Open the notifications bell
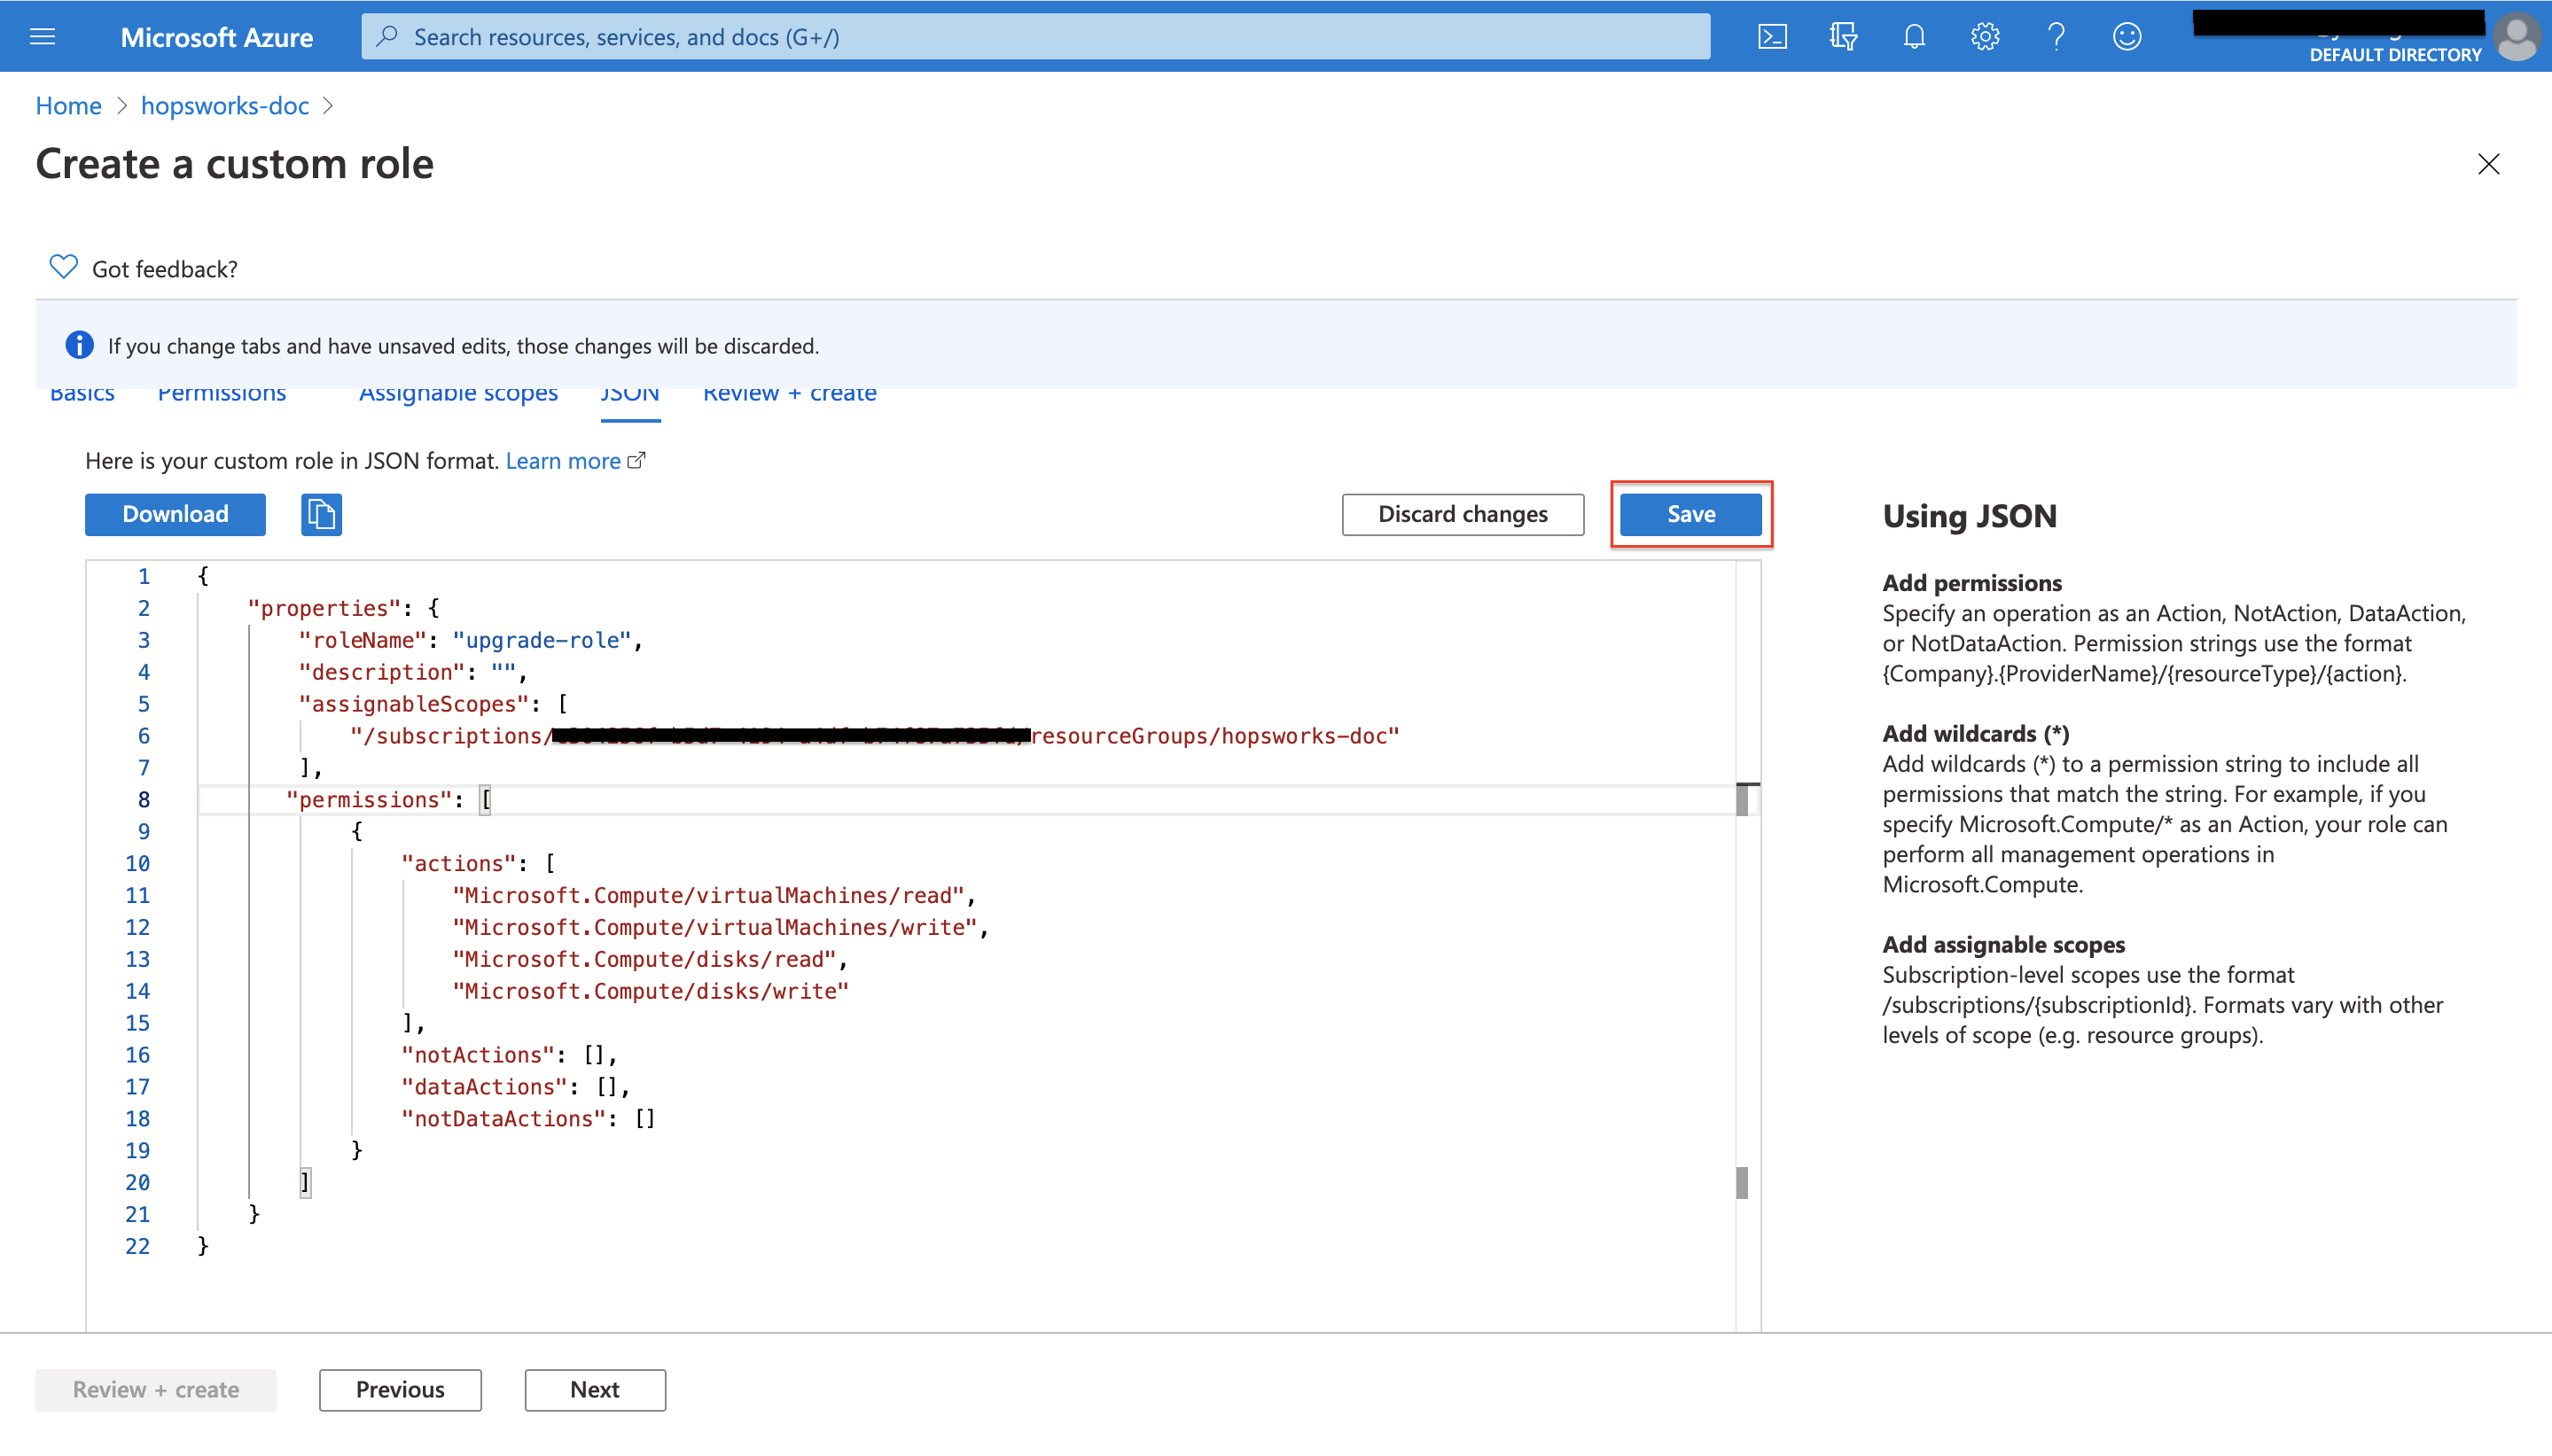 pyautogui.click(x=1914, y=37)
